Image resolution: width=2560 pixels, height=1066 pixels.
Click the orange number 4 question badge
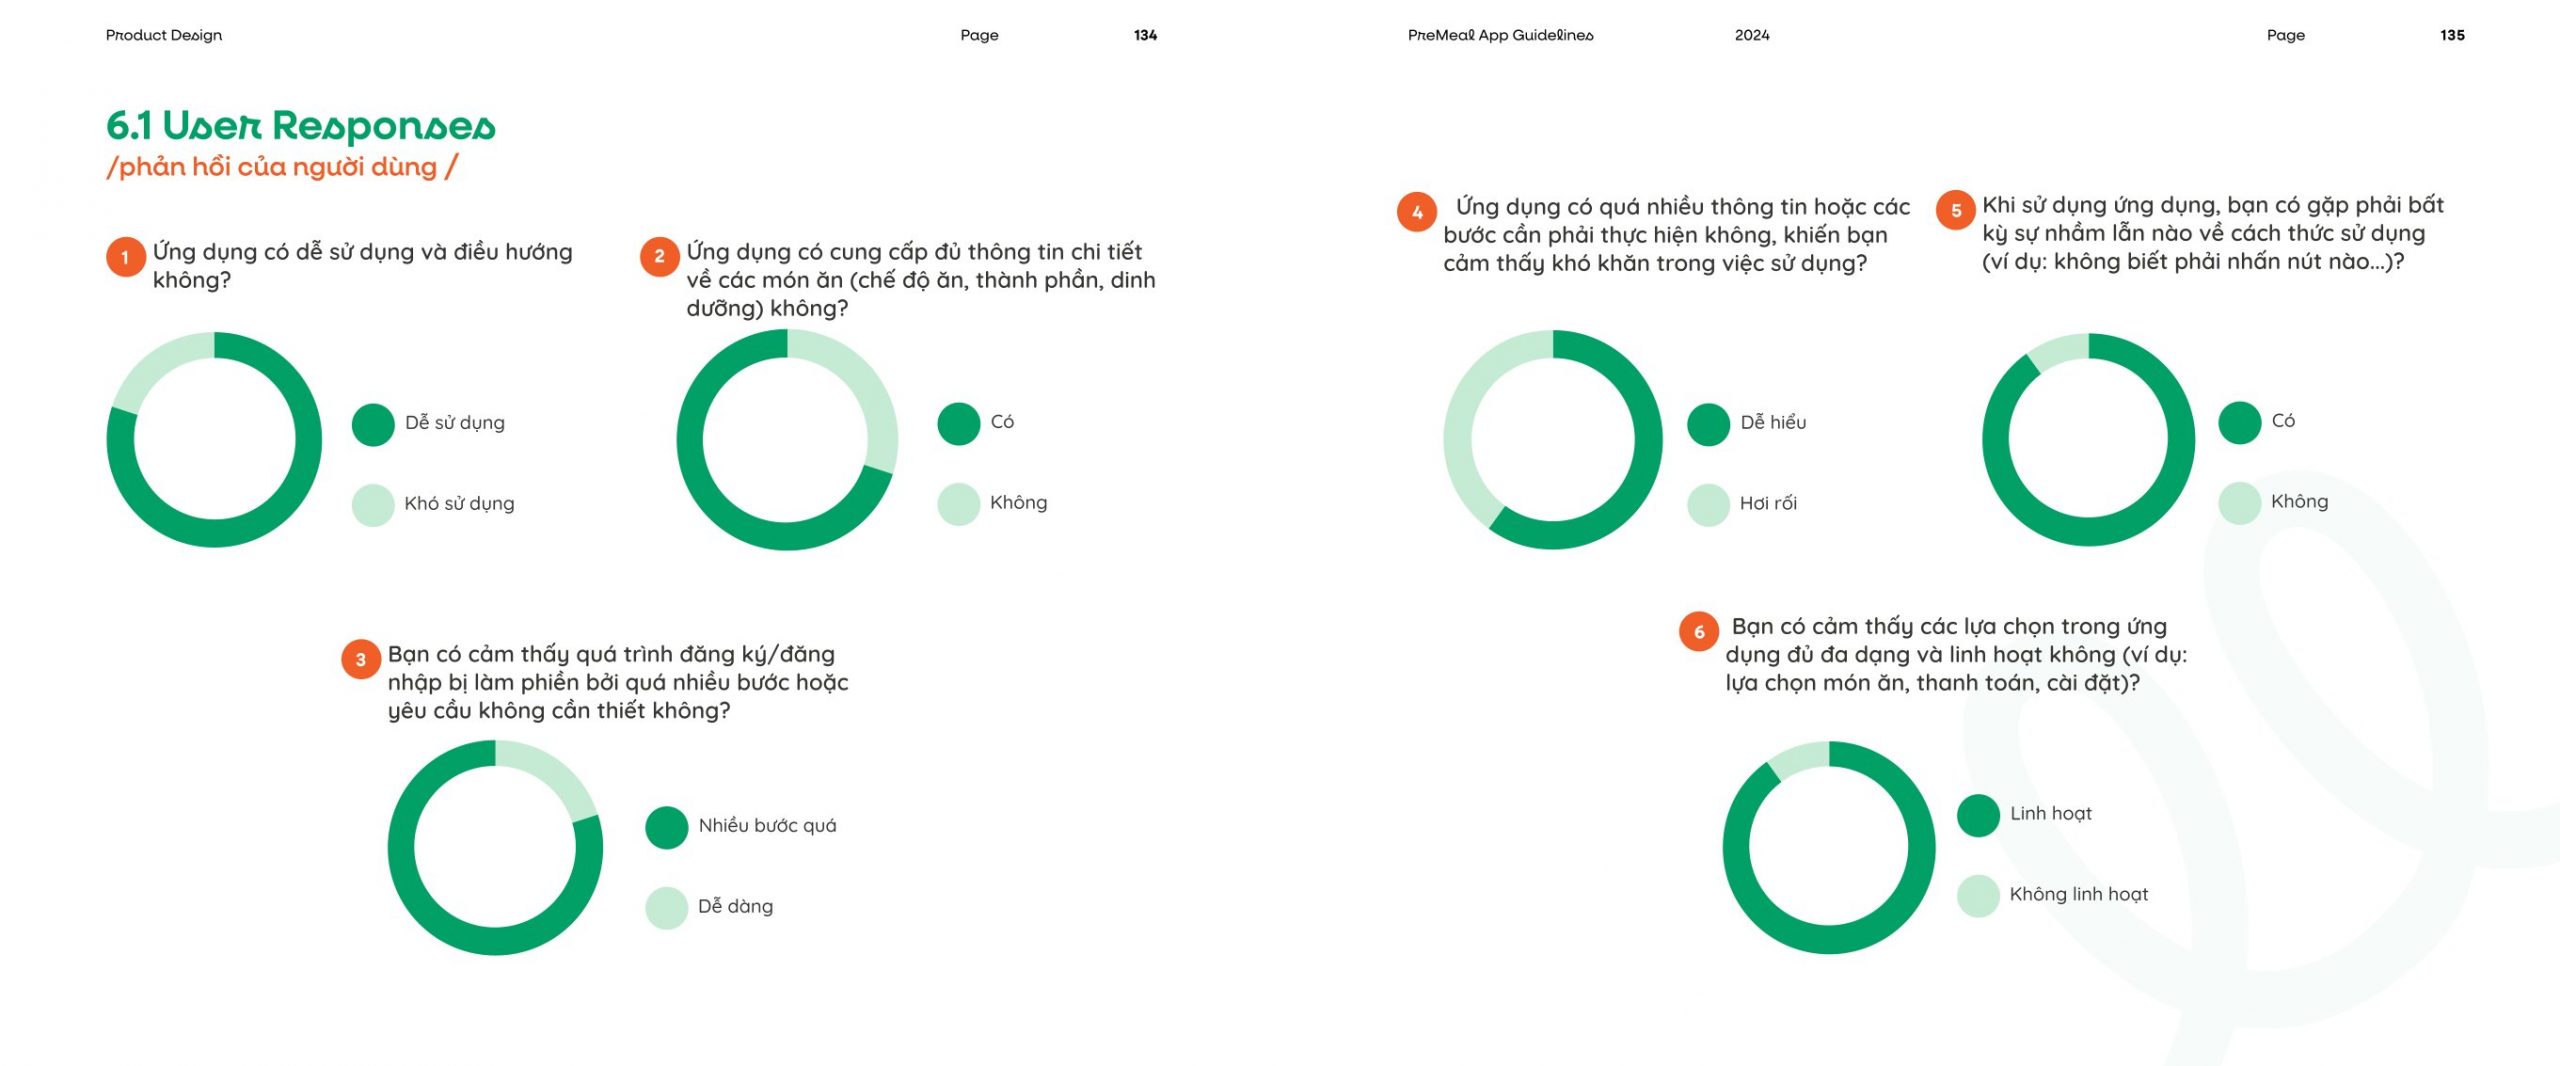pyautogui.click(x=1417, y=212)
